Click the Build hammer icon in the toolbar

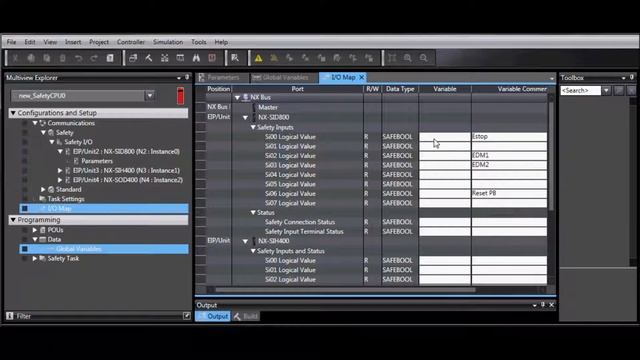click(149, 58)
